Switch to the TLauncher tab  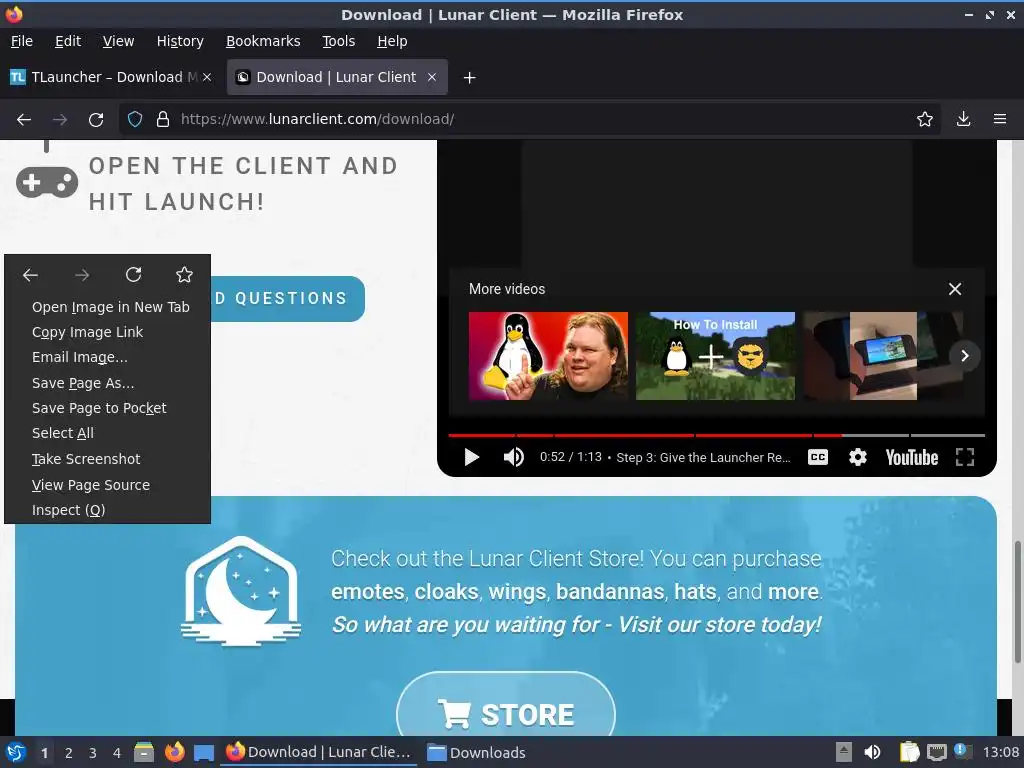pos(111,77)
